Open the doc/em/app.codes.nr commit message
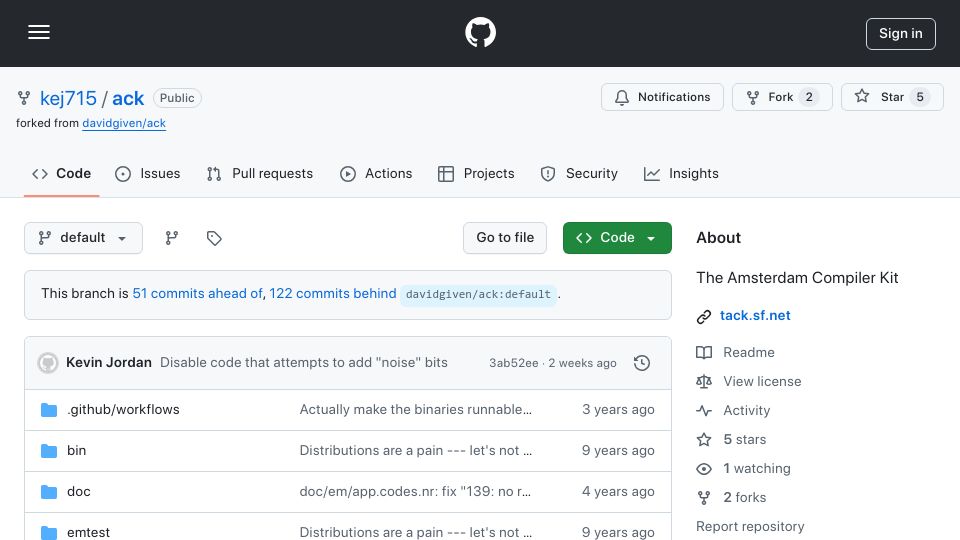The width and height of the screenshot is (960, 540). point(415,492)
